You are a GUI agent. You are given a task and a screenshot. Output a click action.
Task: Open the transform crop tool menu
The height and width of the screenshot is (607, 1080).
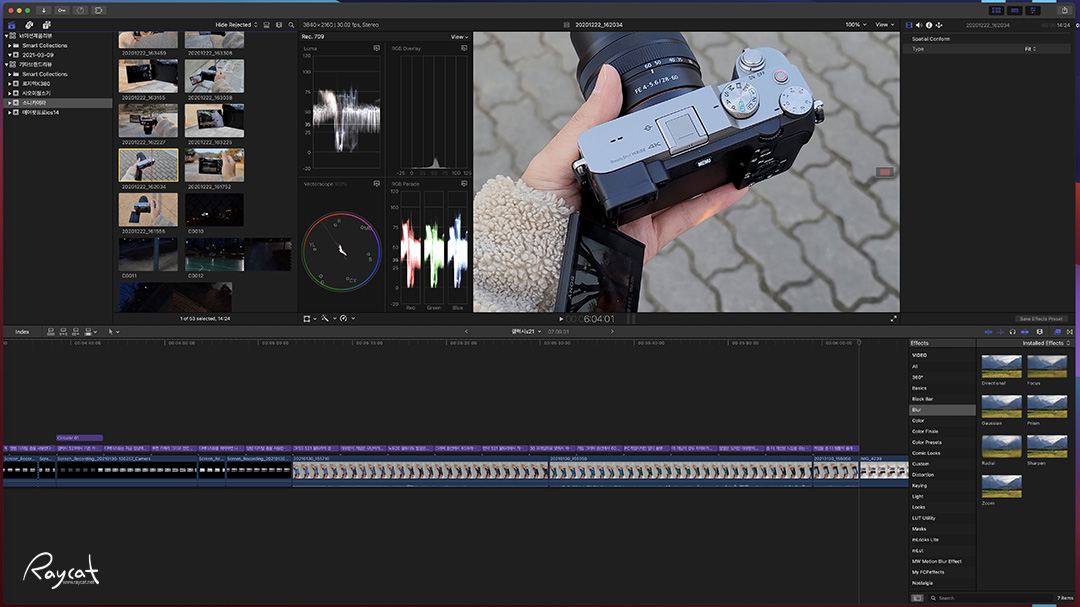308,318
